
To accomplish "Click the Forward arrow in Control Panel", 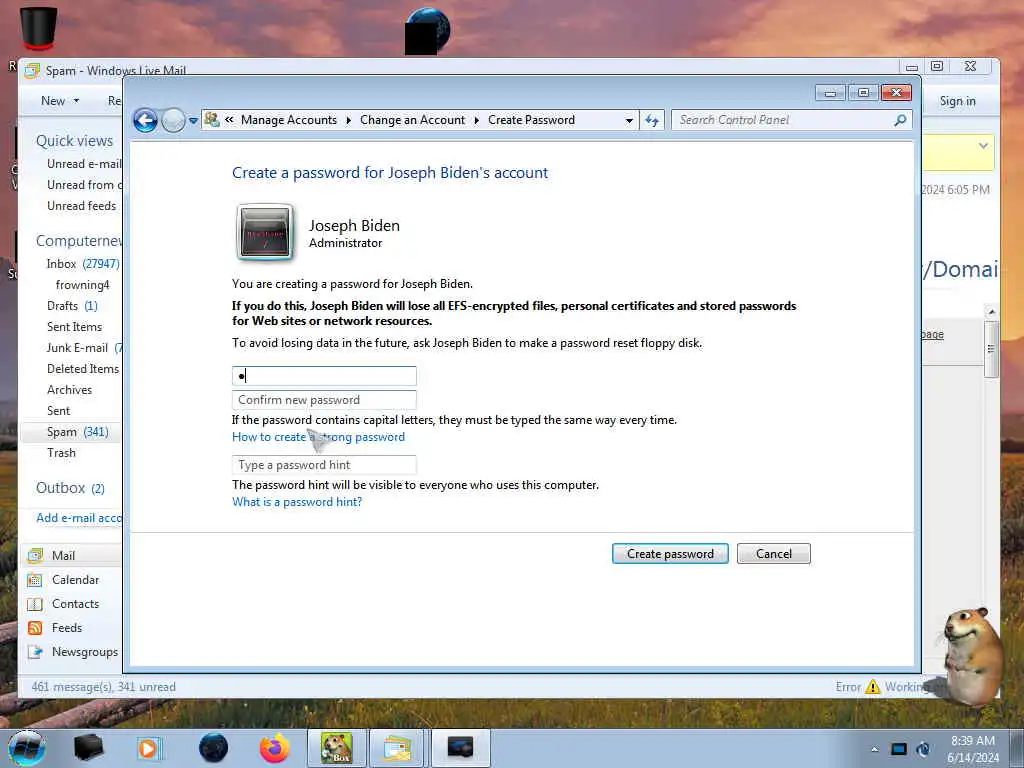I will (173, 120).
